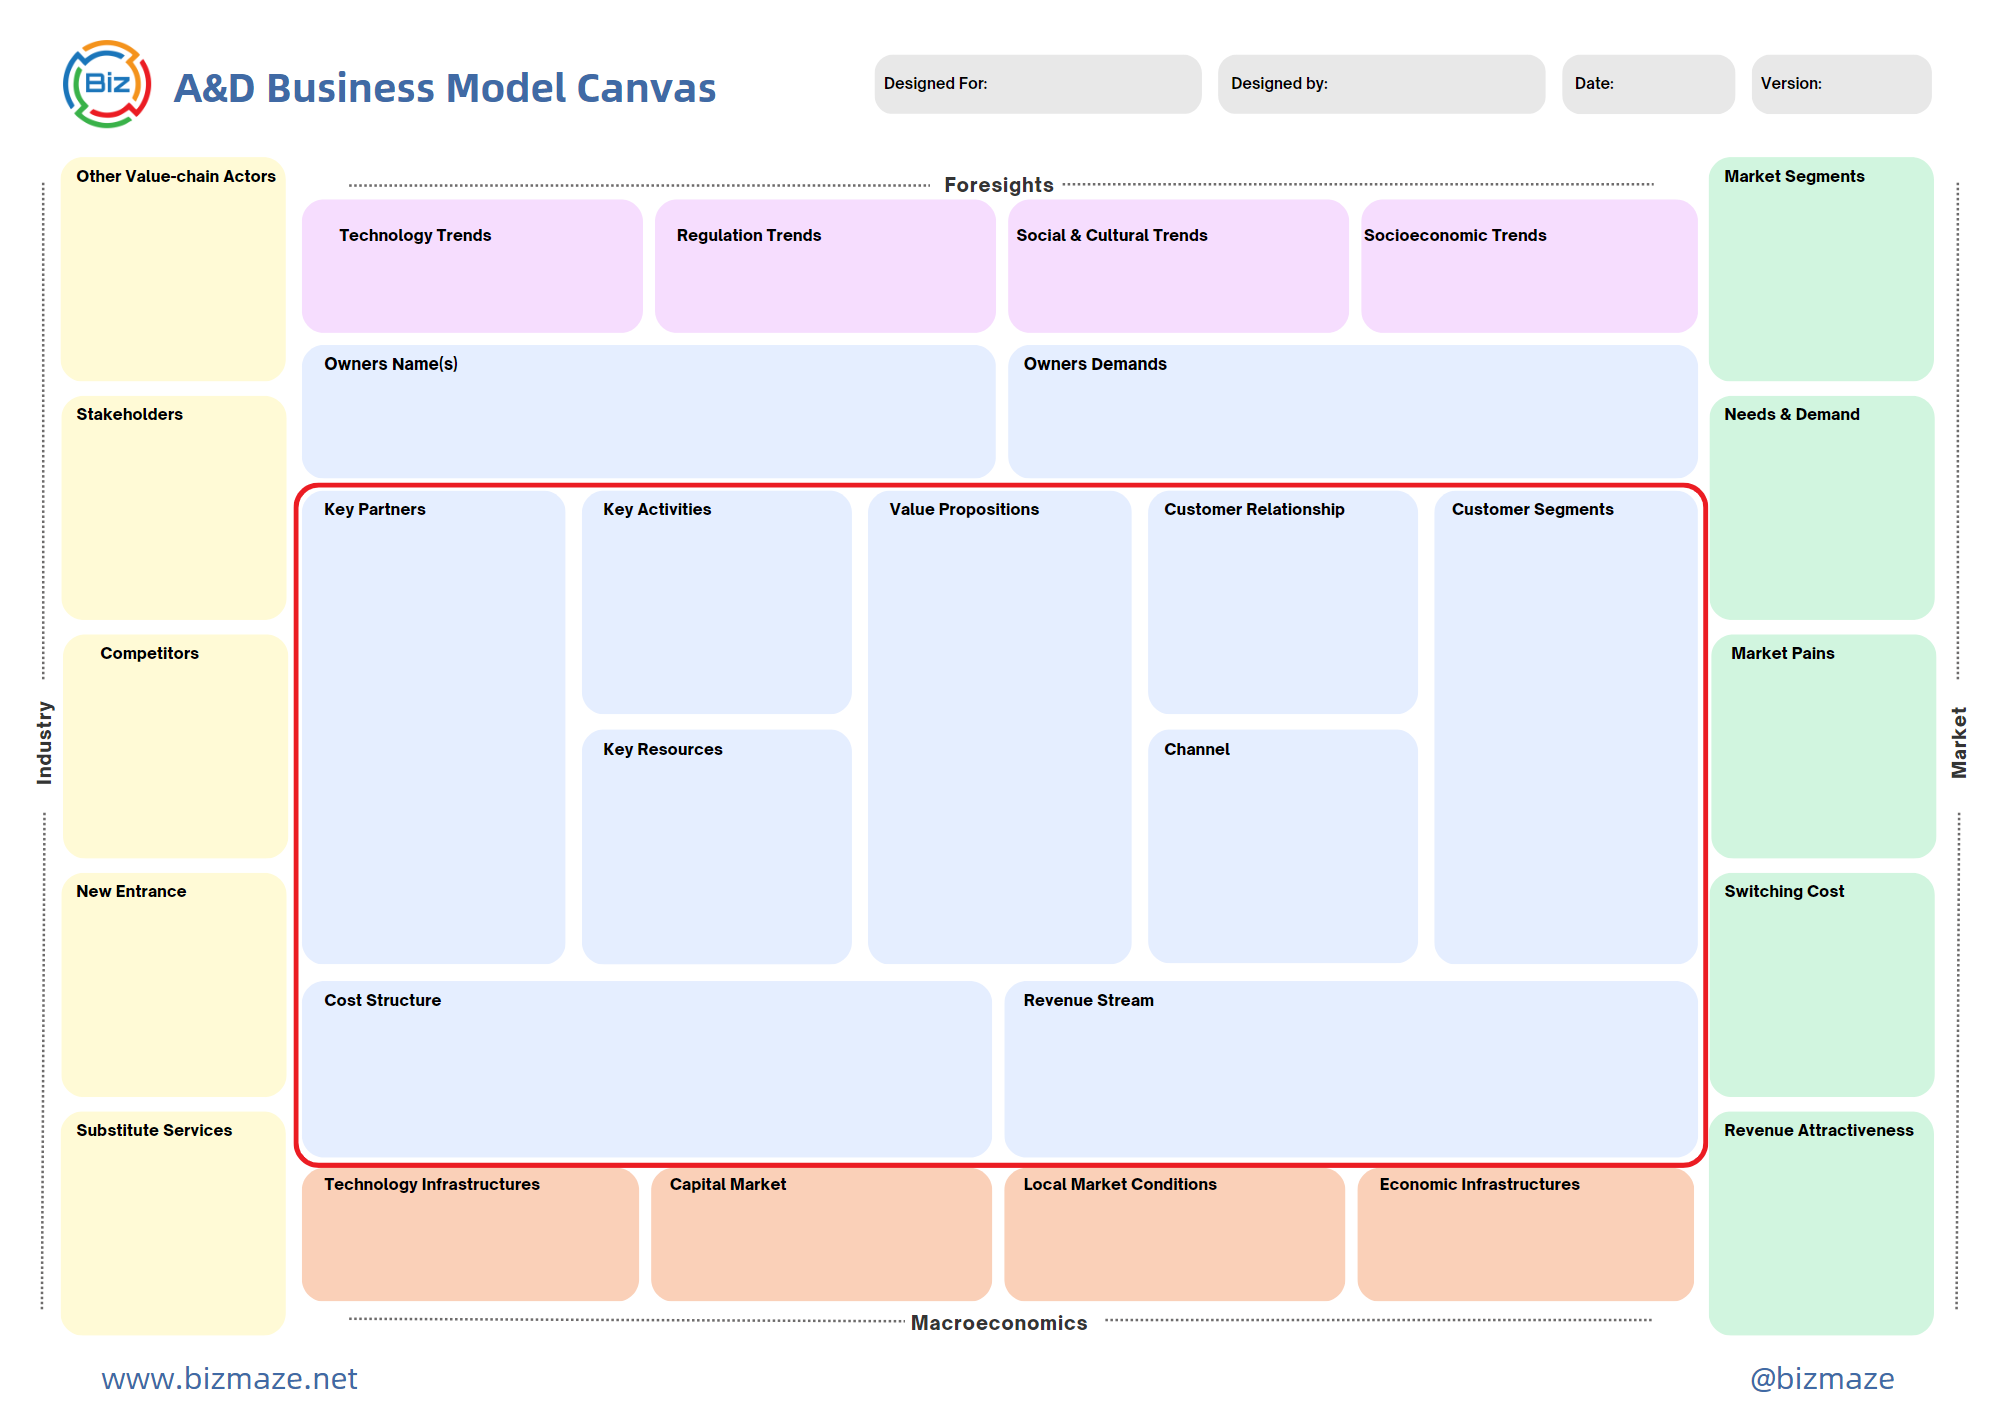The width and height of the screenshot is (1999, 1414).
Task: Click the Social & Cultural Trends panel
Action: coord(1177,265)
